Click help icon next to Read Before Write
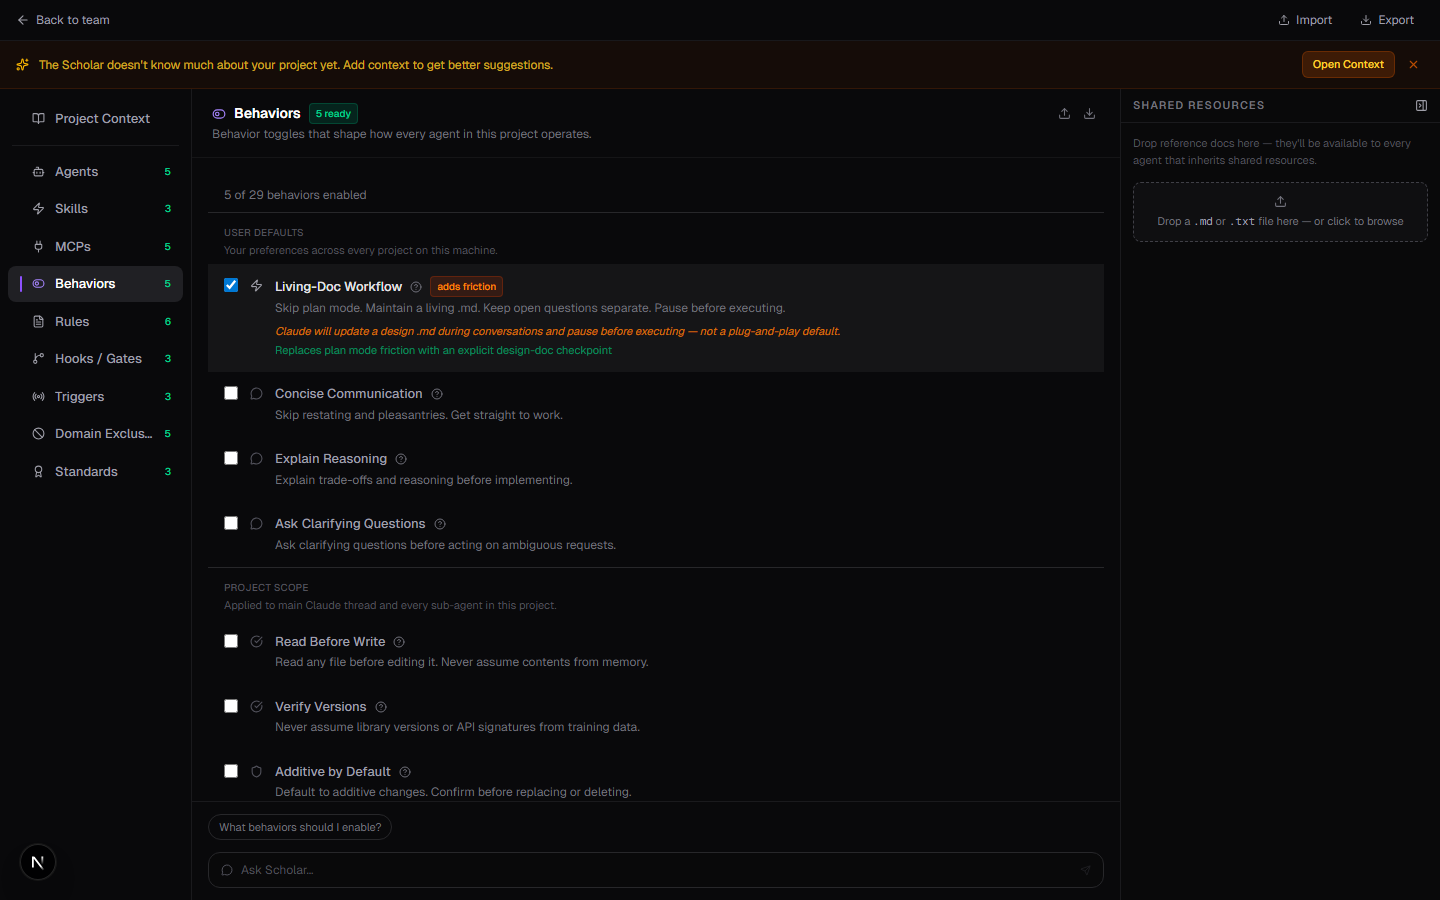The width and height of the screenshot is (1440, 900). tap(399, 642)
